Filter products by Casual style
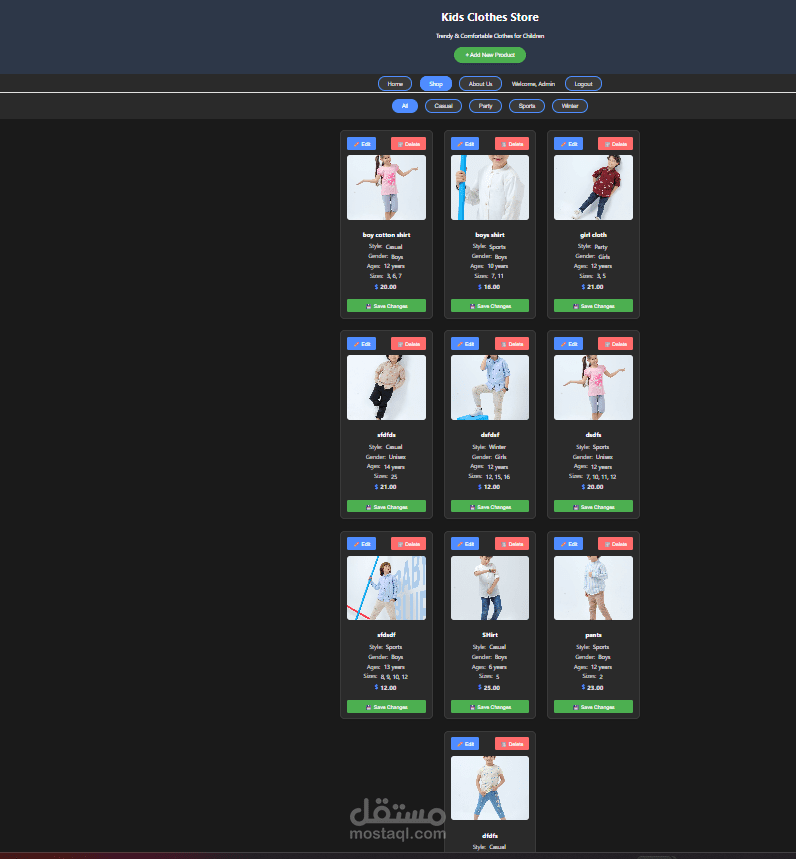796x859 pixels. click(443, 106)
